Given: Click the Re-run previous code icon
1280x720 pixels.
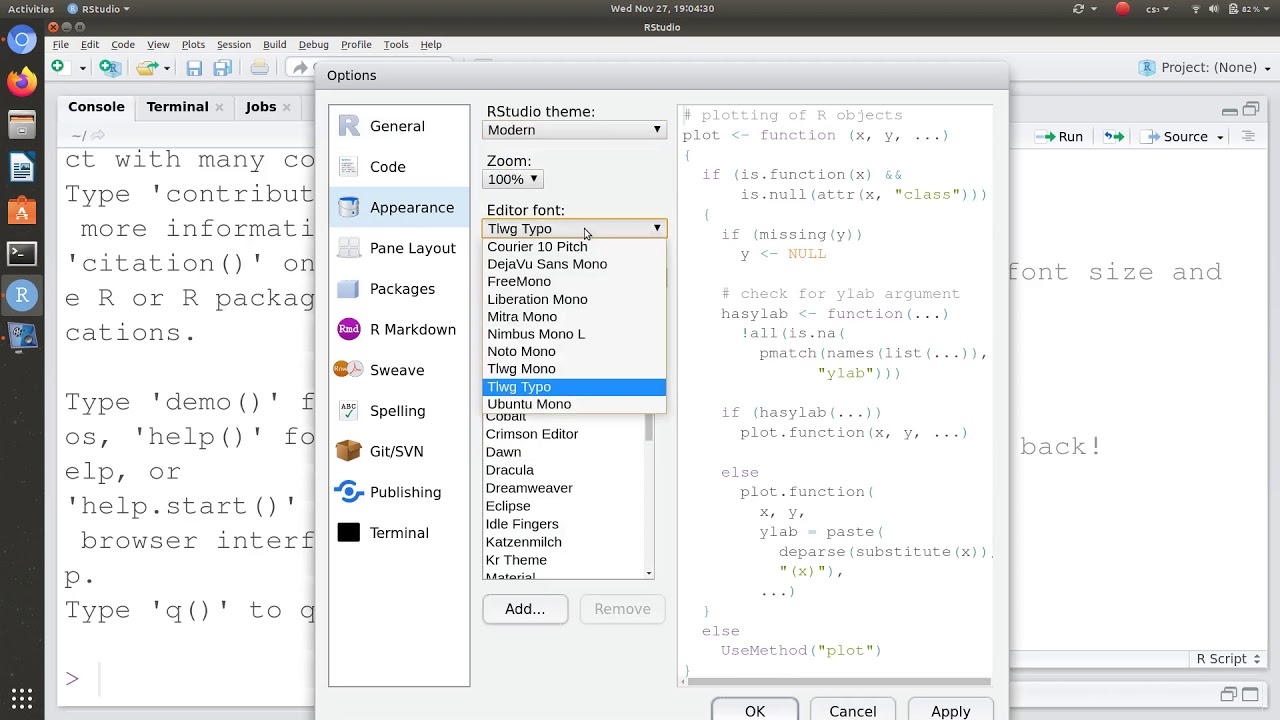Looking at the screenshot, I should (1113, 136).
